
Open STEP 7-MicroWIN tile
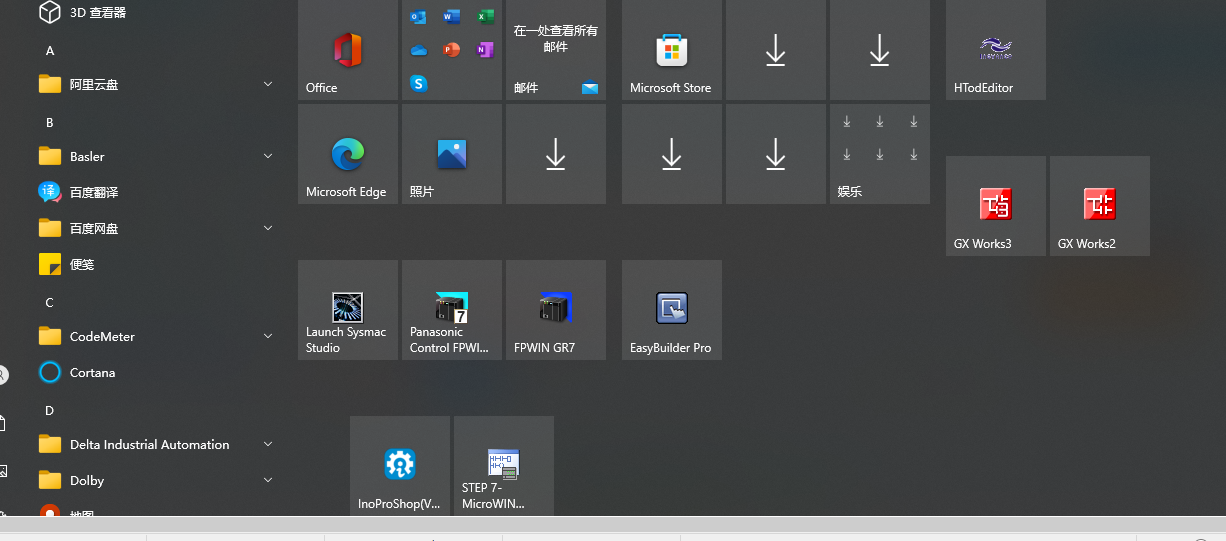[x=503, y=466]
